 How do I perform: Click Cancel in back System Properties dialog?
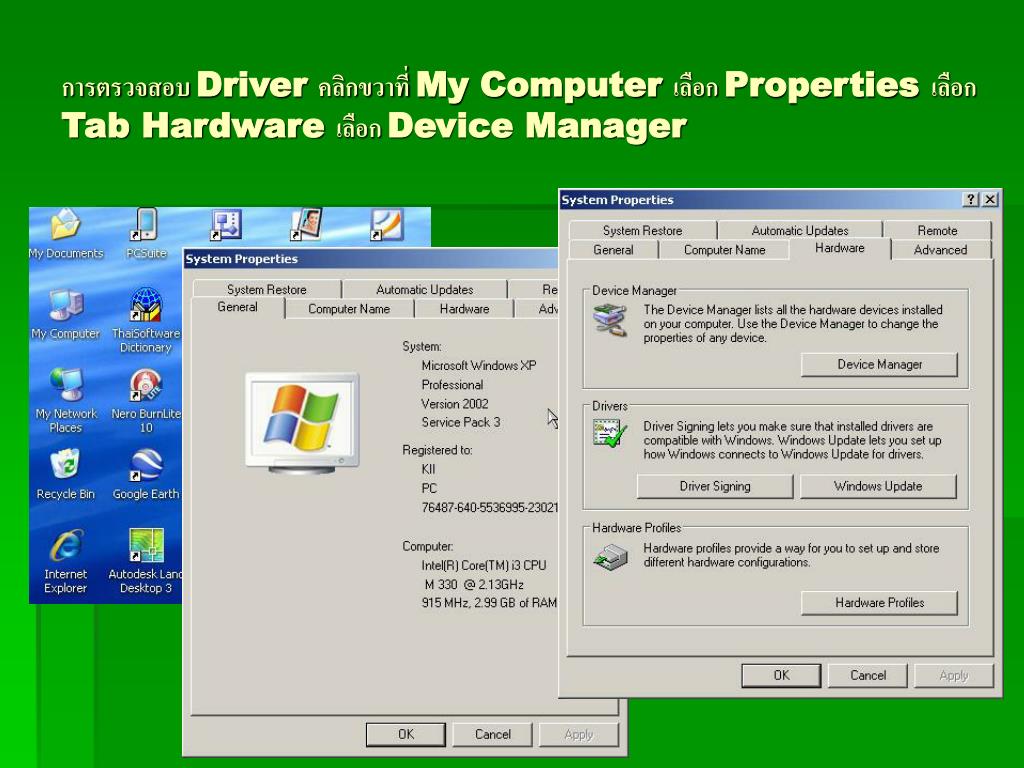(492, 735)
